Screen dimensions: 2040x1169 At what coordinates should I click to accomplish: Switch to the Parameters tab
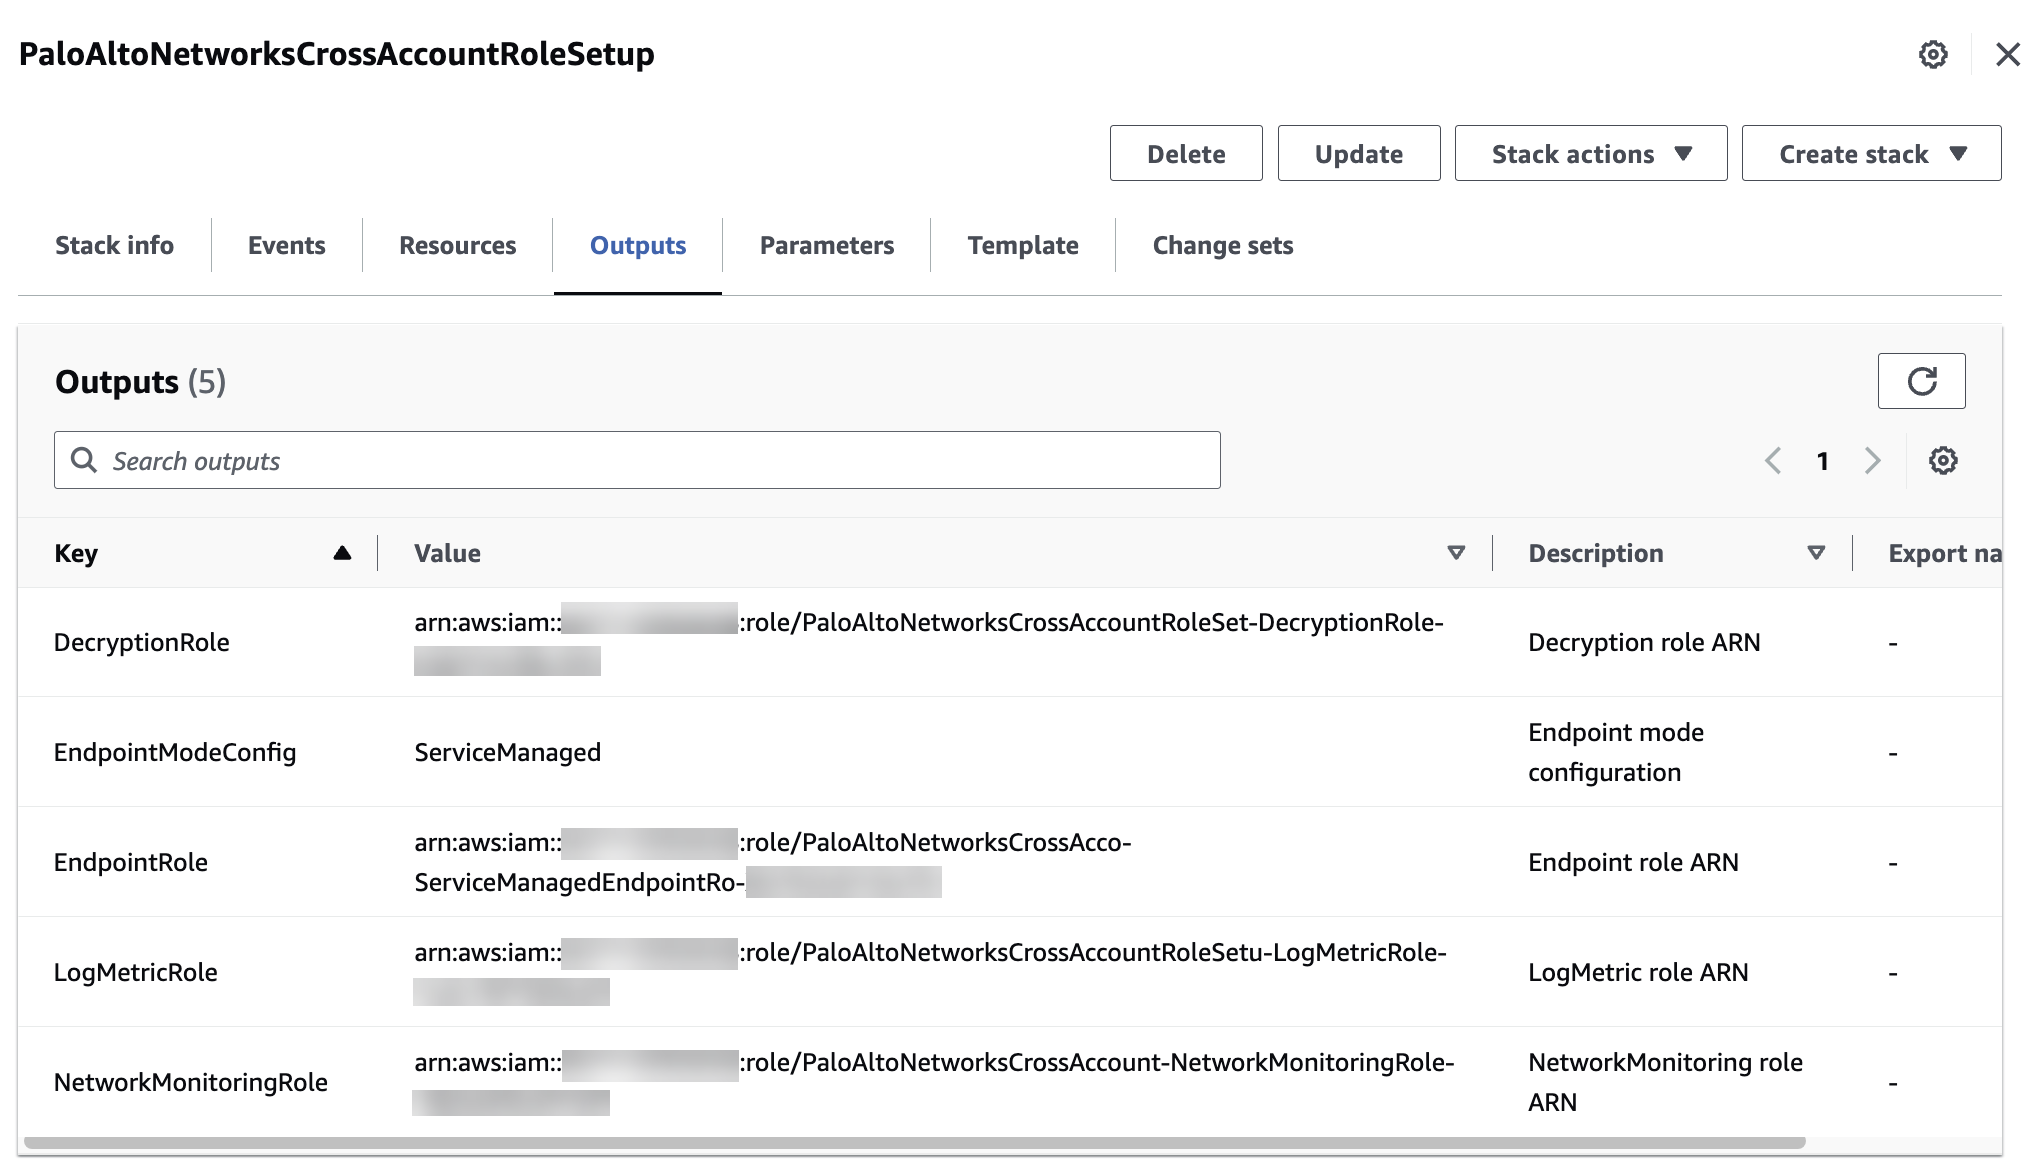[x=826, y=246]
